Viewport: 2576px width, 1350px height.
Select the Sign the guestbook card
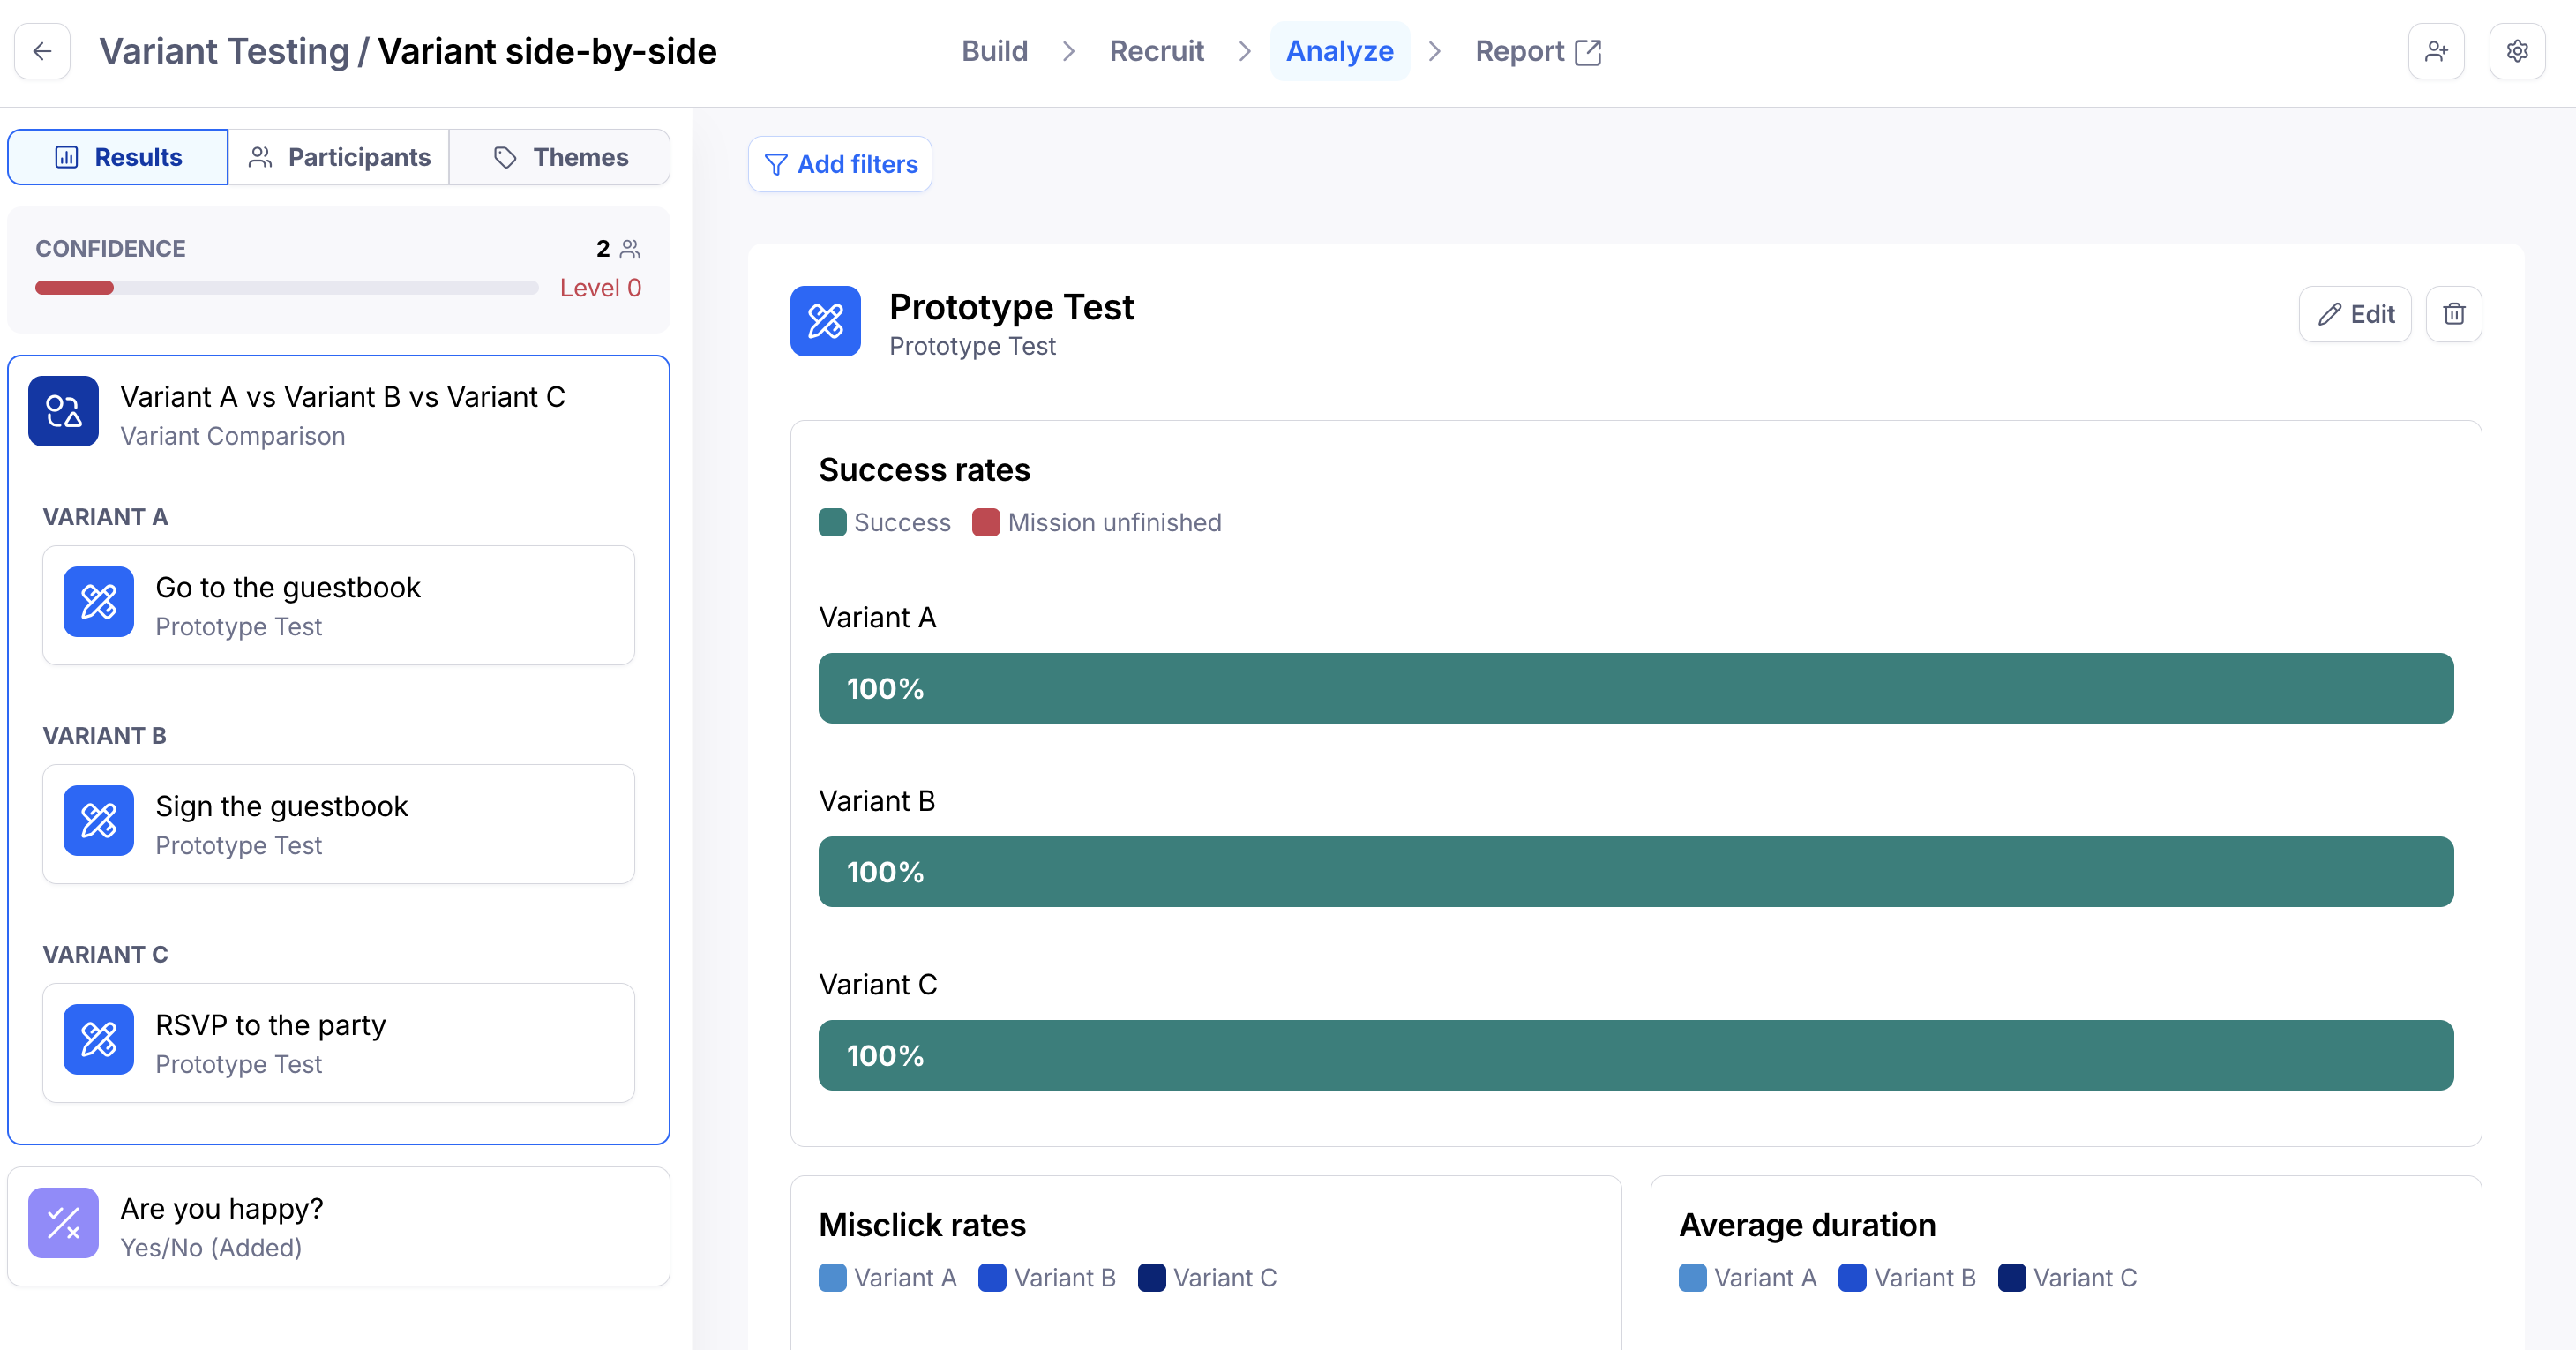[338, 824]
